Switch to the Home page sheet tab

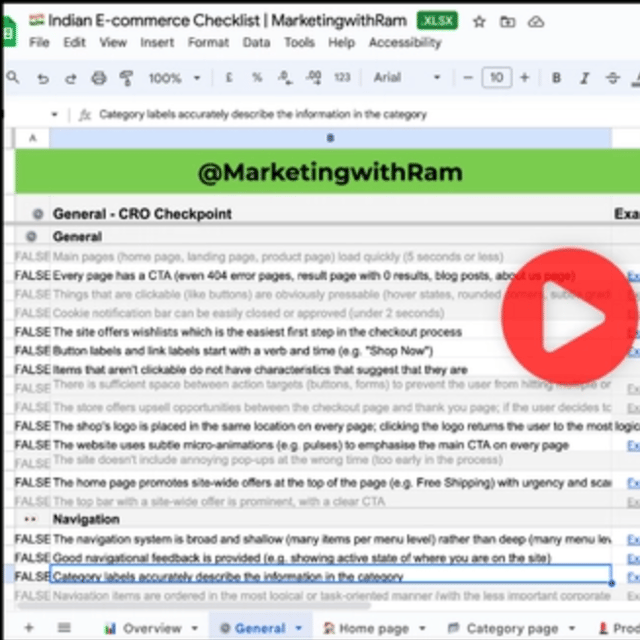(374, 628)
